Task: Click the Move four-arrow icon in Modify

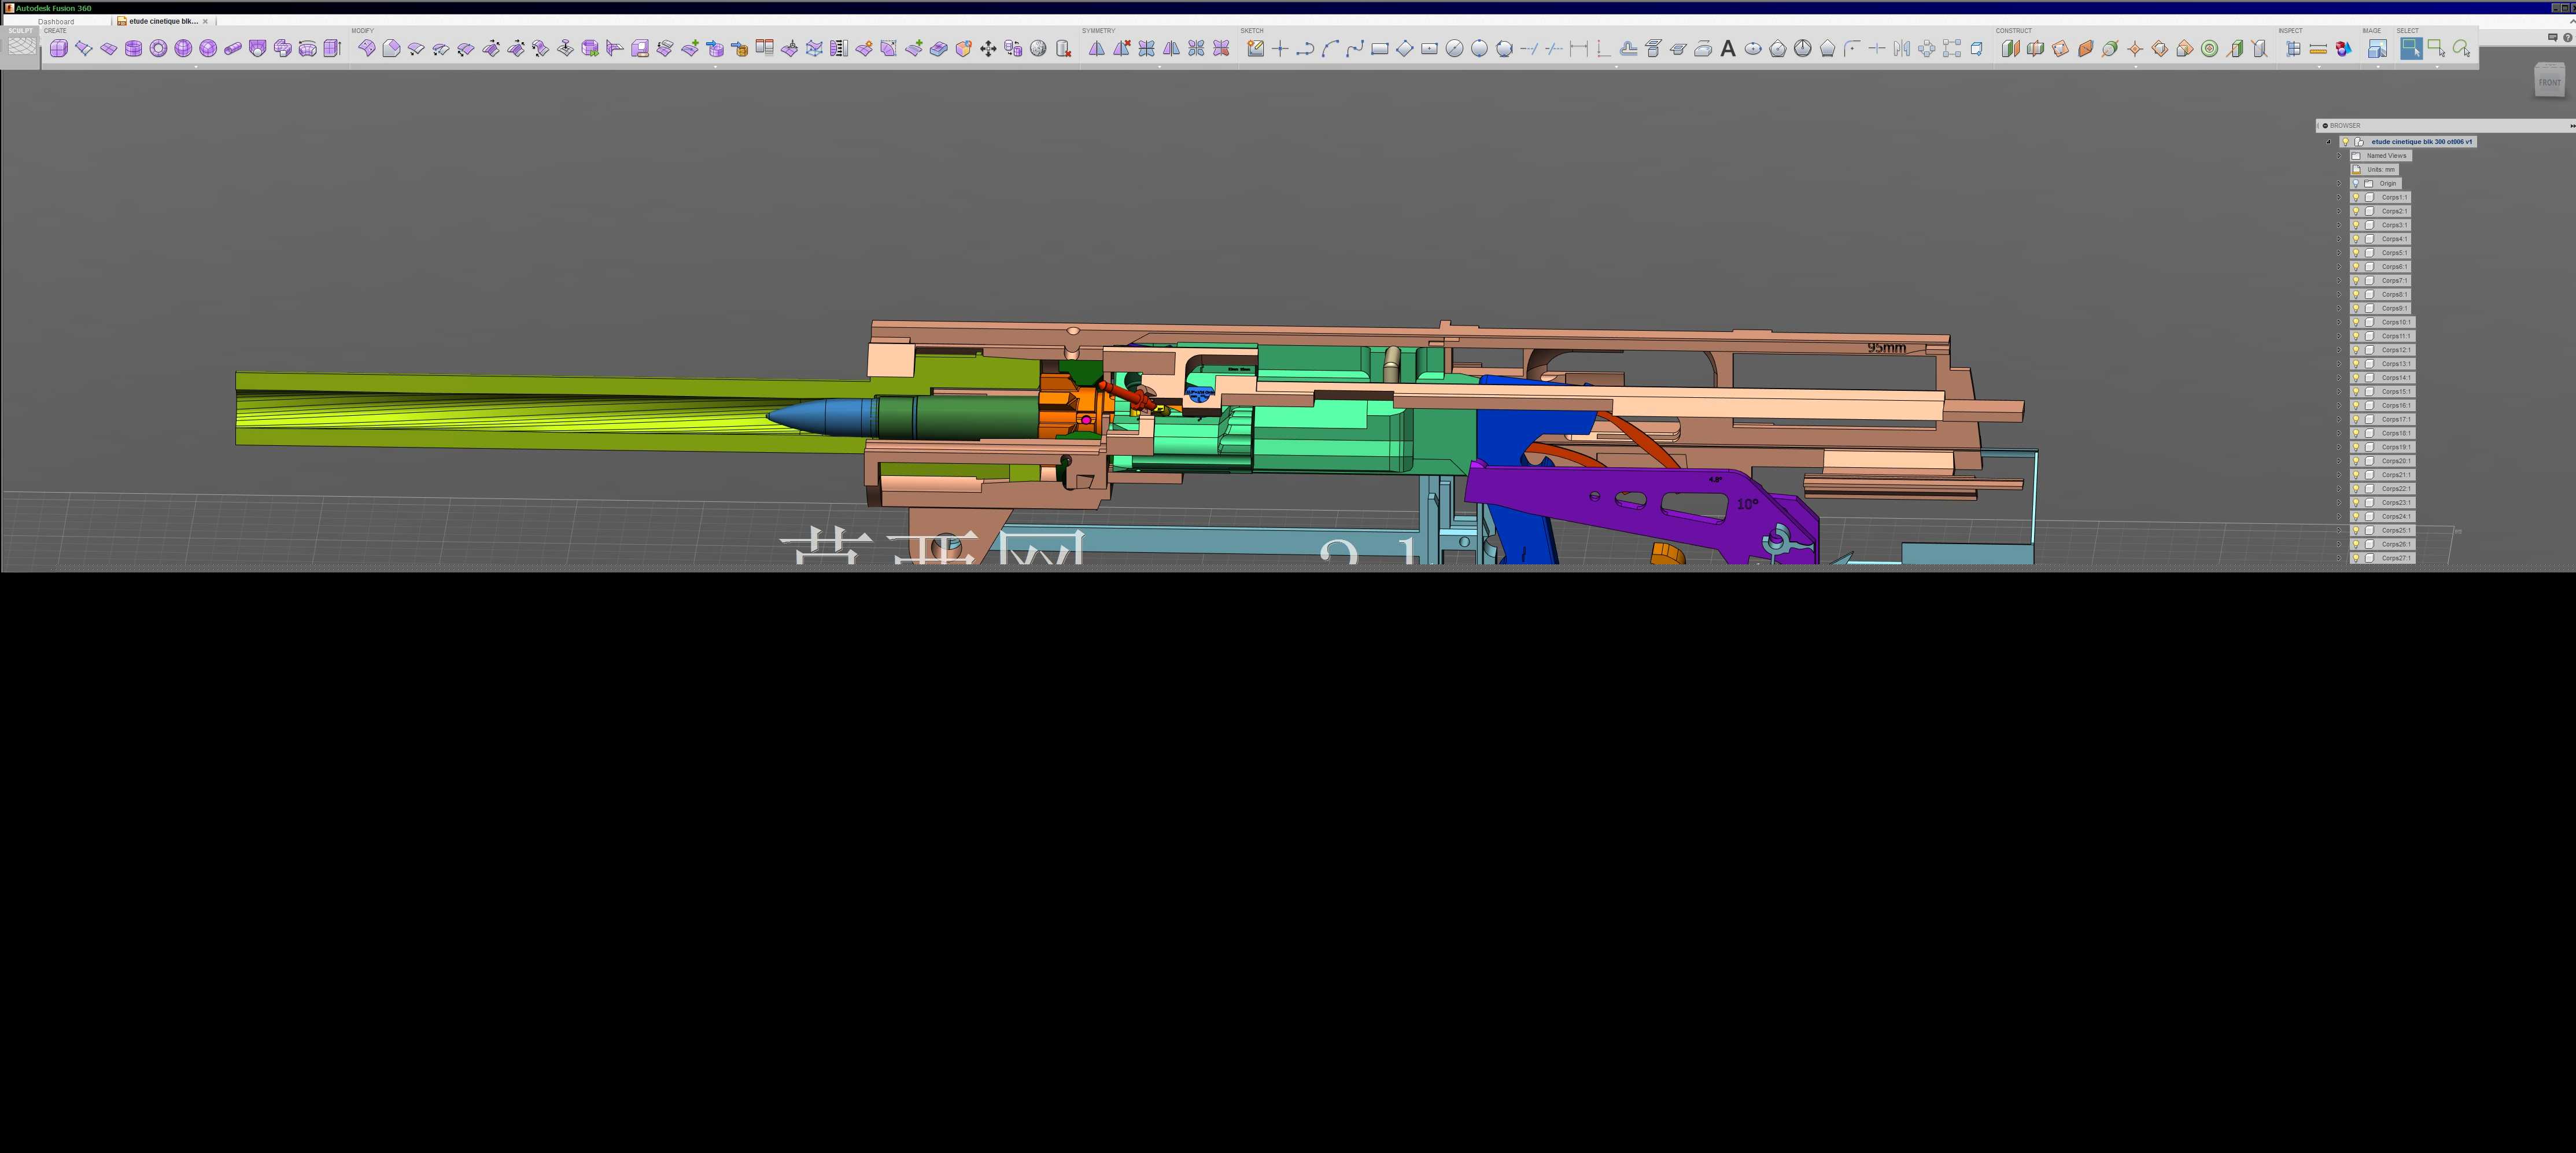Action: (988, 48)
